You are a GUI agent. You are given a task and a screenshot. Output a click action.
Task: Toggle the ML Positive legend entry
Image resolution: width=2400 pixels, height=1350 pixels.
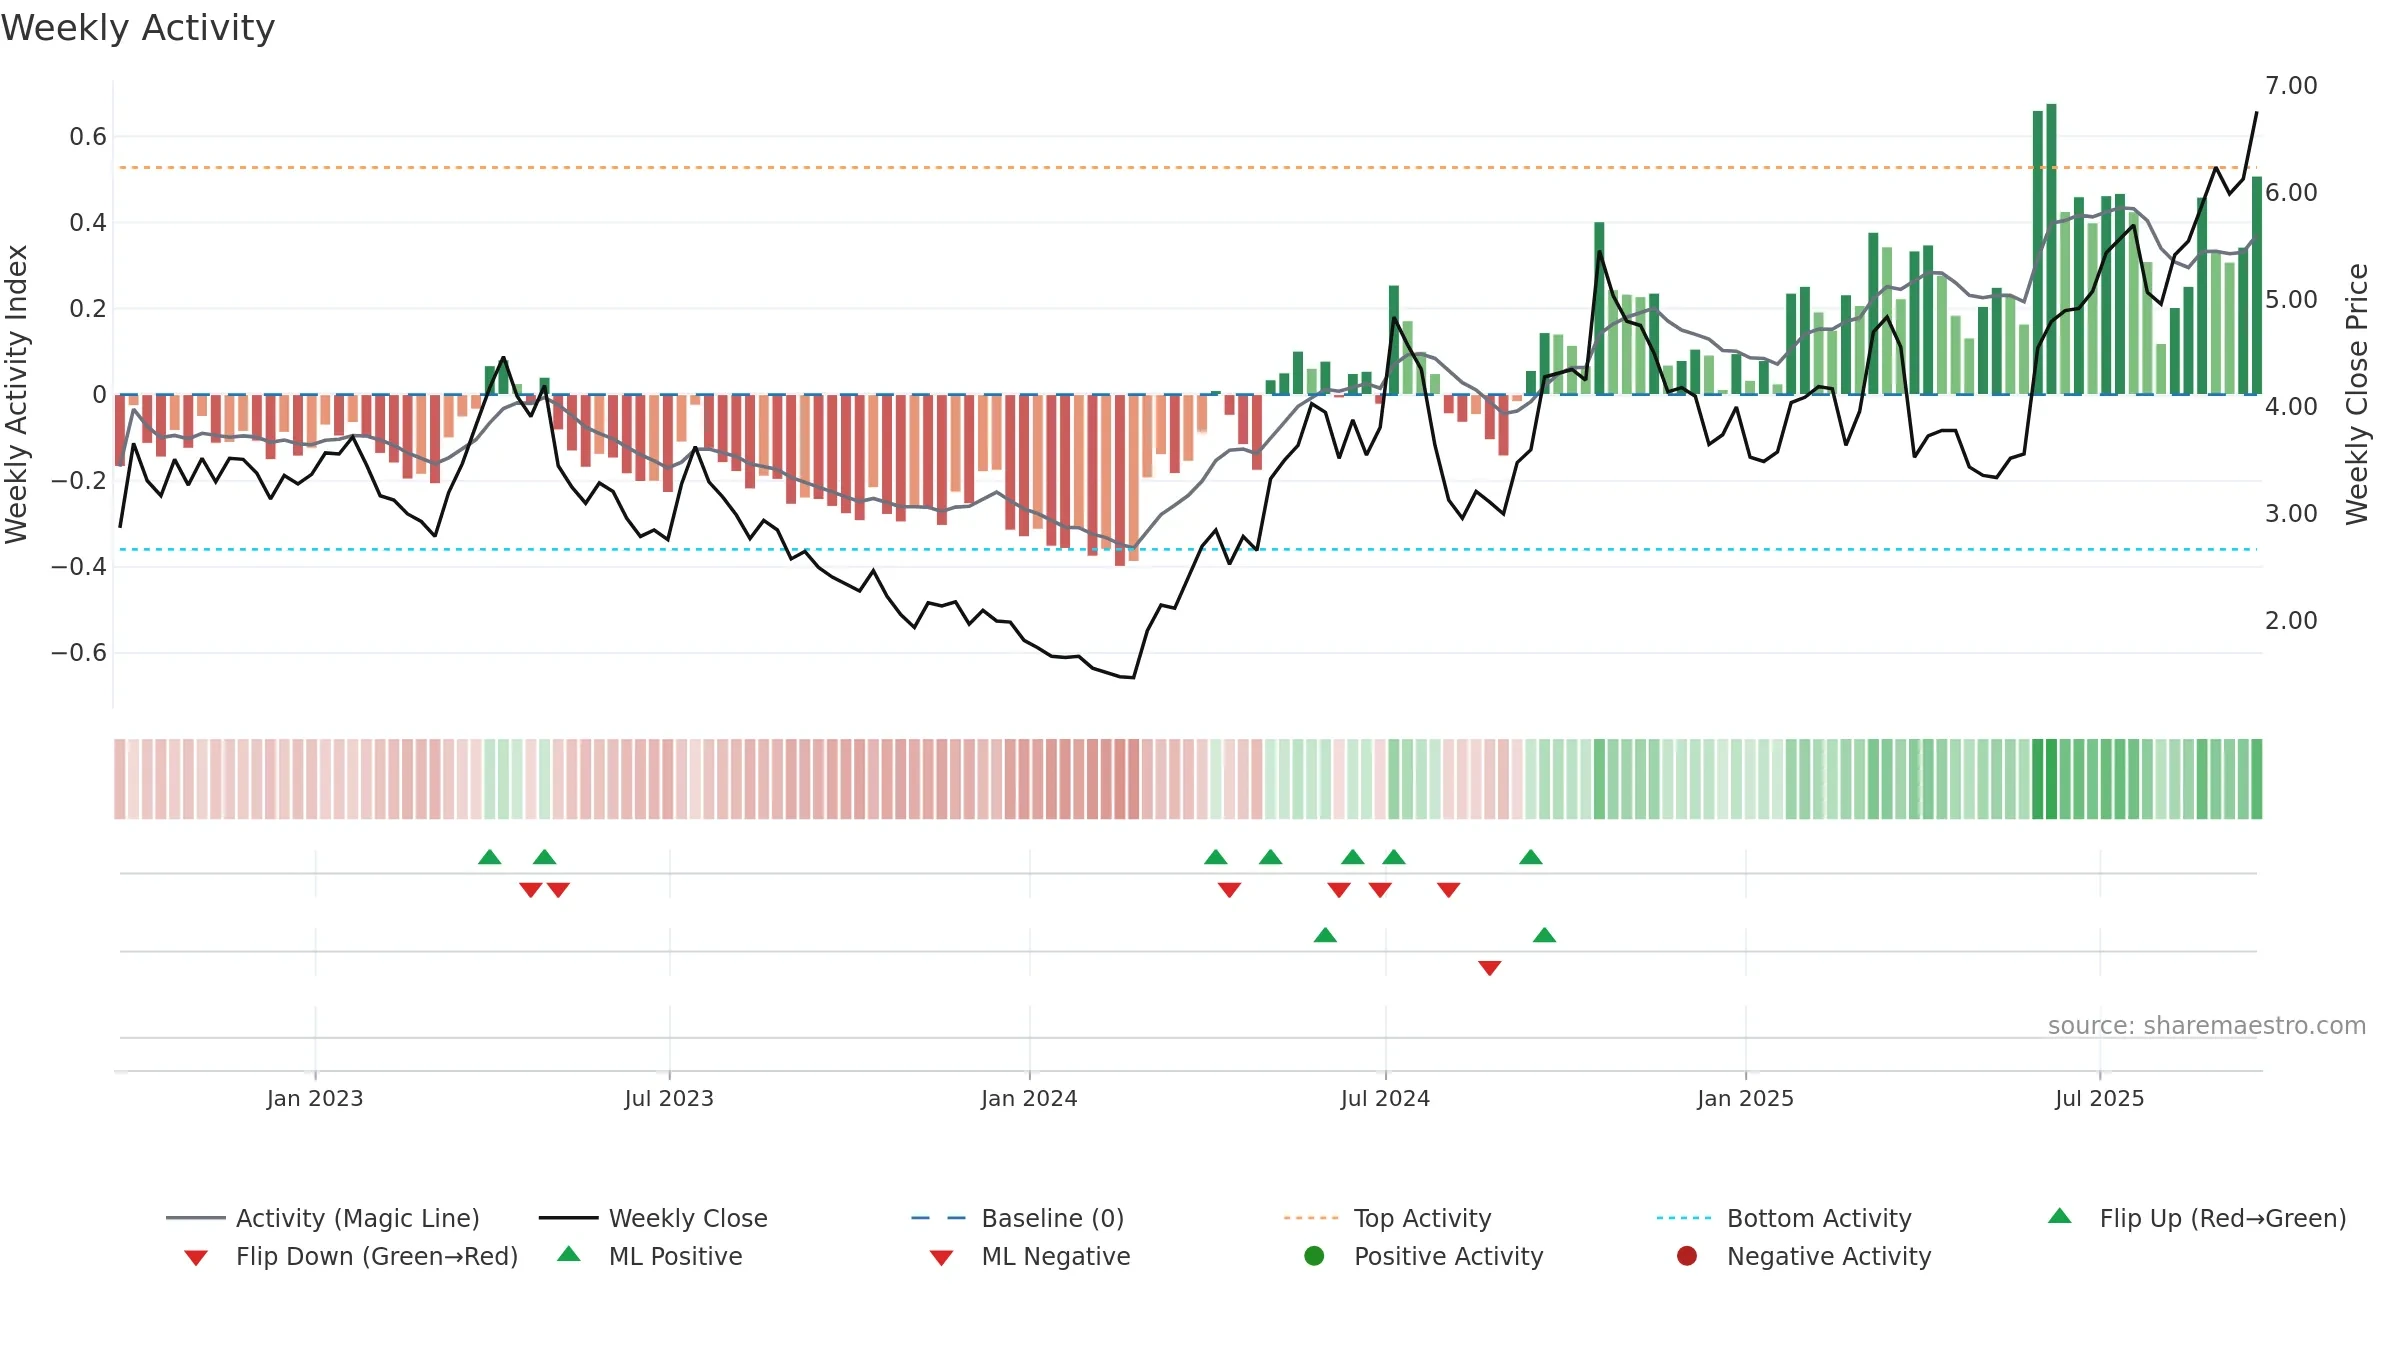pyautogui.click(x=650, y=1256)
